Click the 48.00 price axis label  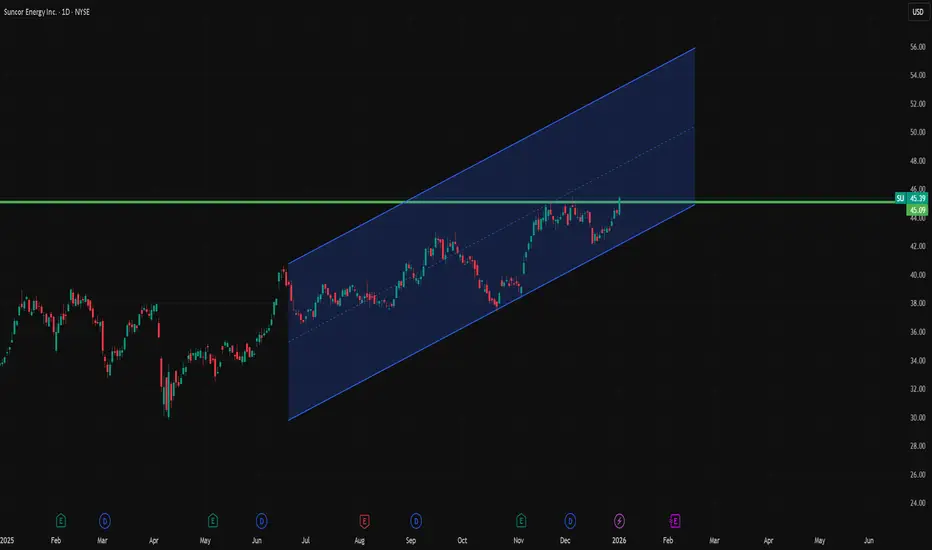[x=918, y=161]
